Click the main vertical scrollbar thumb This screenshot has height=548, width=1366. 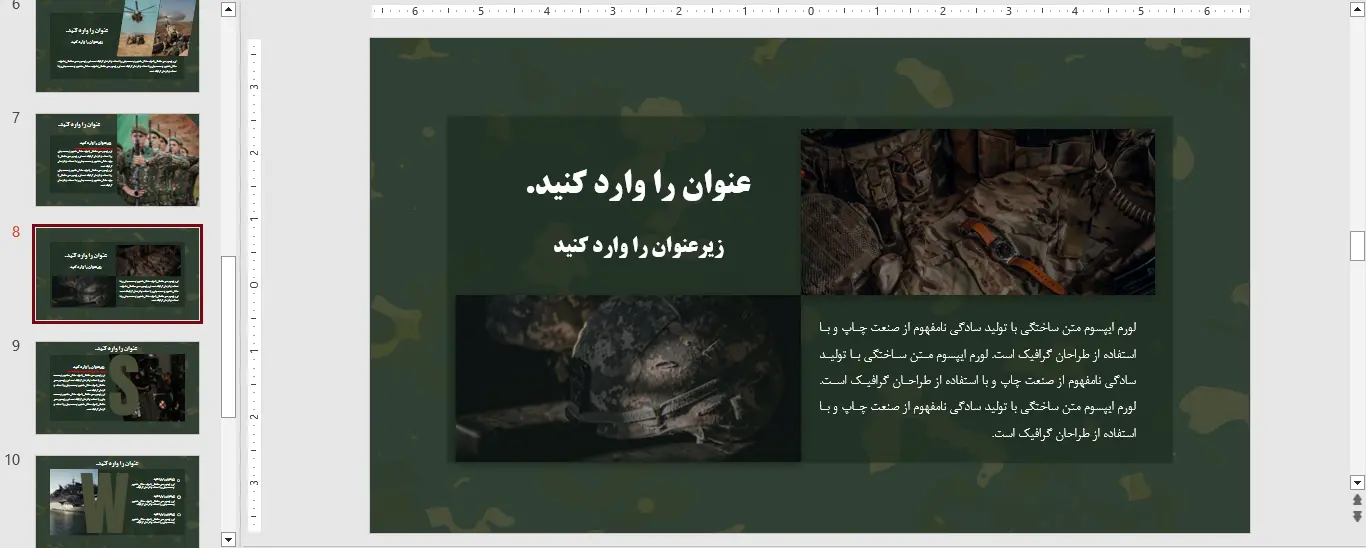[1357, 245]
